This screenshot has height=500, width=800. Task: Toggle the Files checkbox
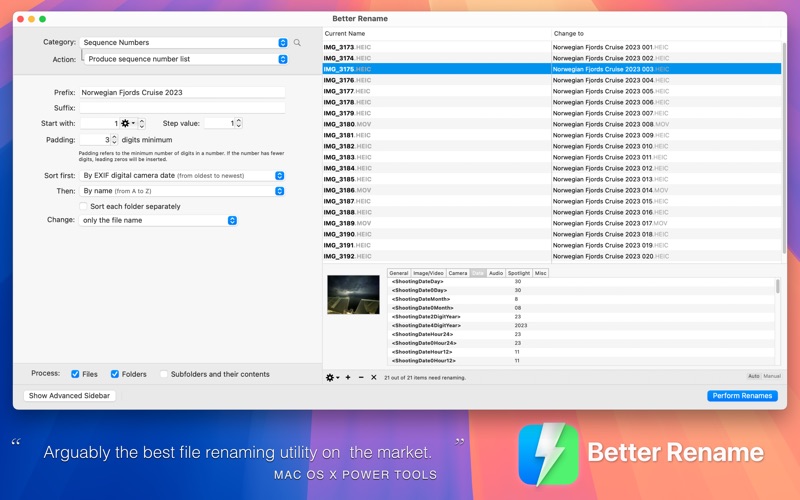pyautogui.click(x=76, y=374)
